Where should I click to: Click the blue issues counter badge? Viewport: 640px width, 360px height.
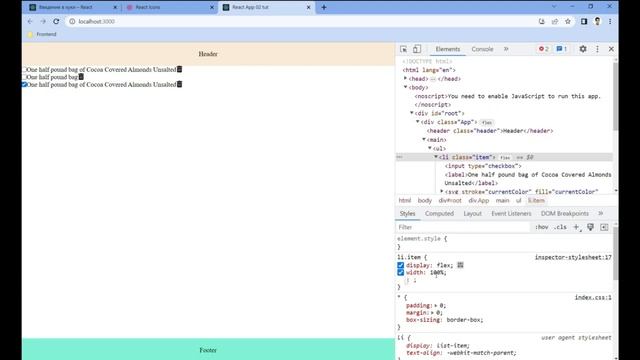tap(562, 49)
